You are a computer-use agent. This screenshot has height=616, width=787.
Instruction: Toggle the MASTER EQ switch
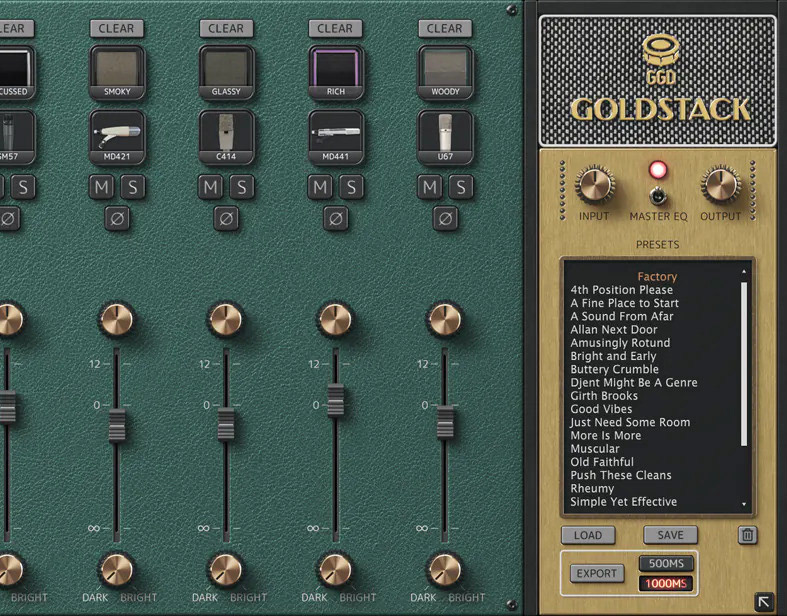[658, 196]
